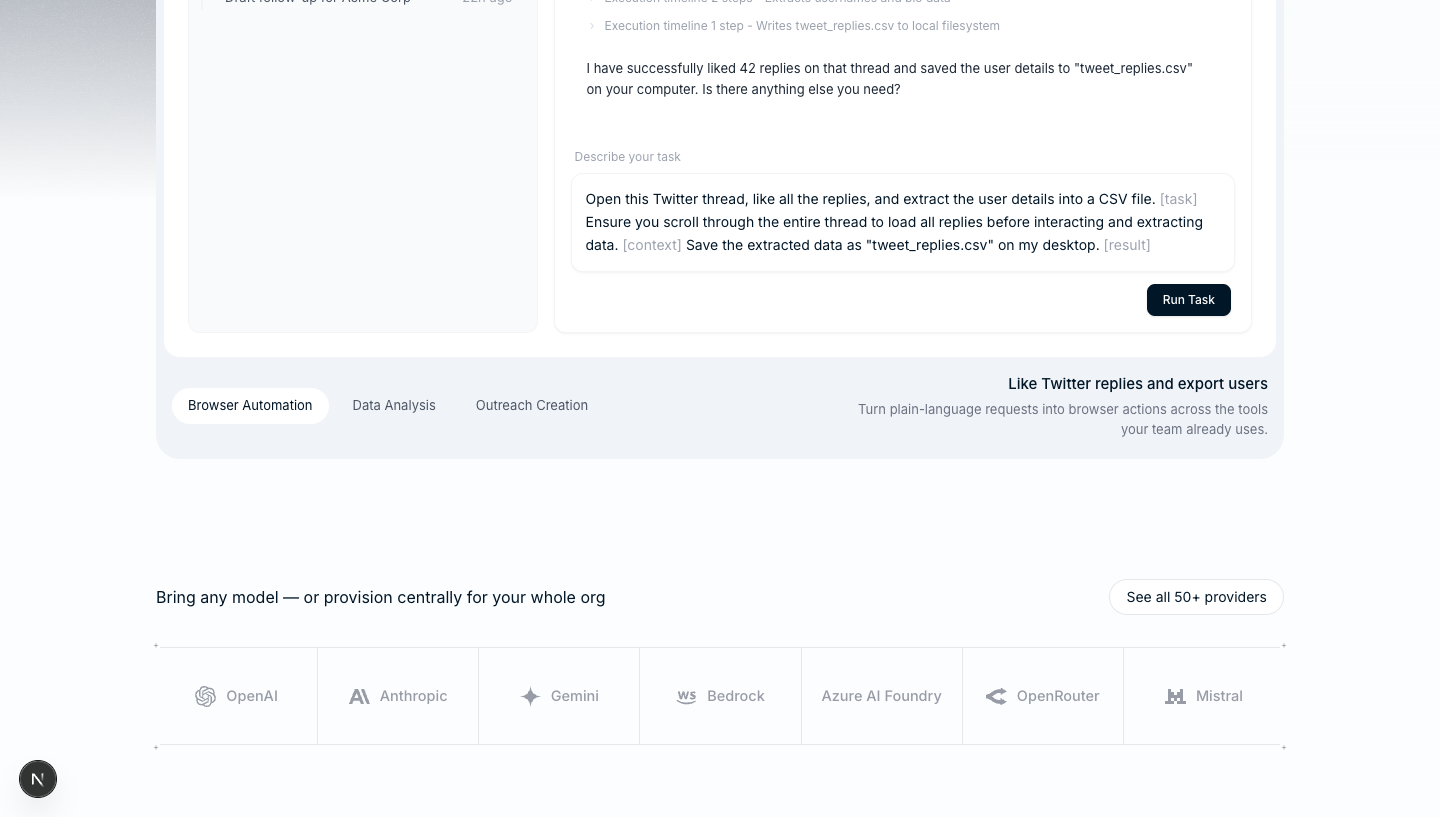The height and width of the screenshot is (817, 1440).
Task: Click the [result] tag in prompt
Action: [1127, 245]
